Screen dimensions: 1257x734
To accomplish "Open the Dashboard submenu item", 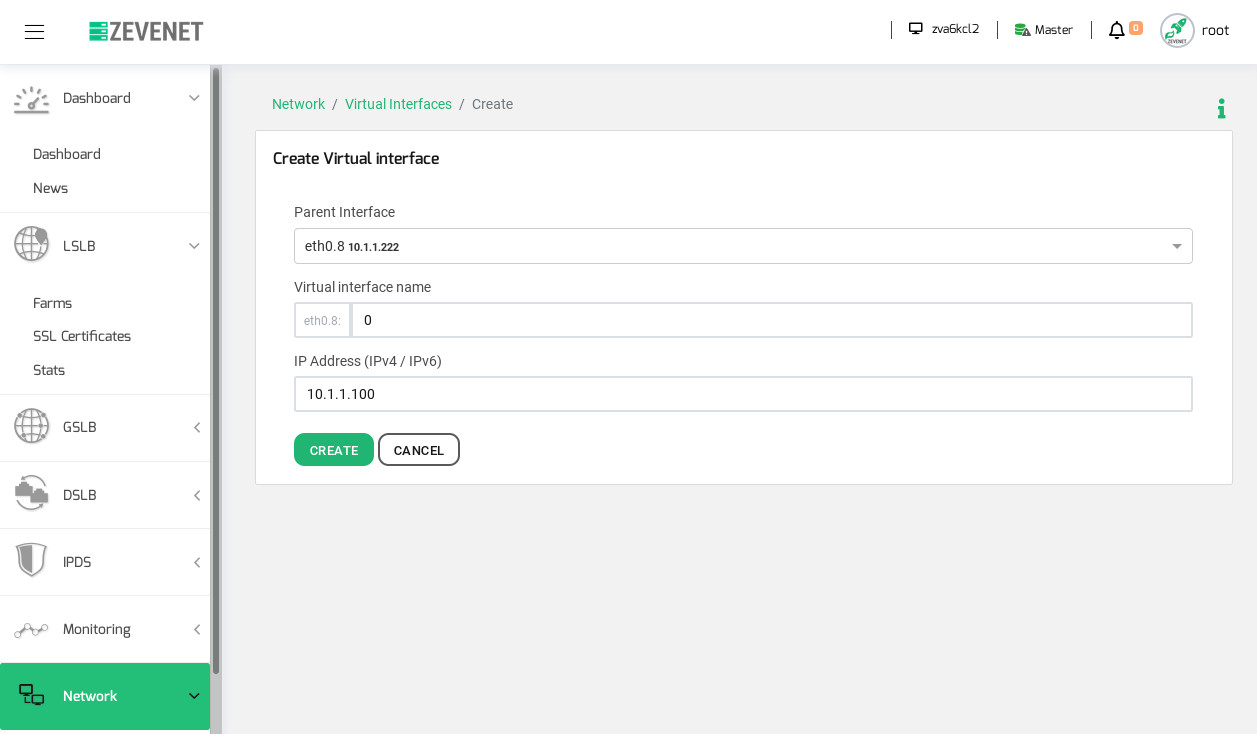I will [x=67, y=154].
